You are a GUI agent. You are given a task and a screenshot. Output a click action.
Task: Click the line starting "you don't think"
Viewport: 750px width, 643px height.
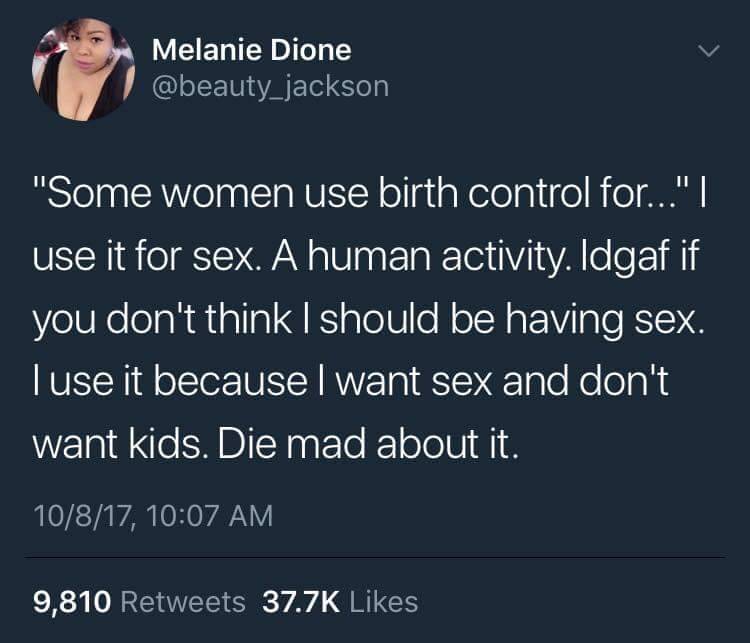coord(369,320)
